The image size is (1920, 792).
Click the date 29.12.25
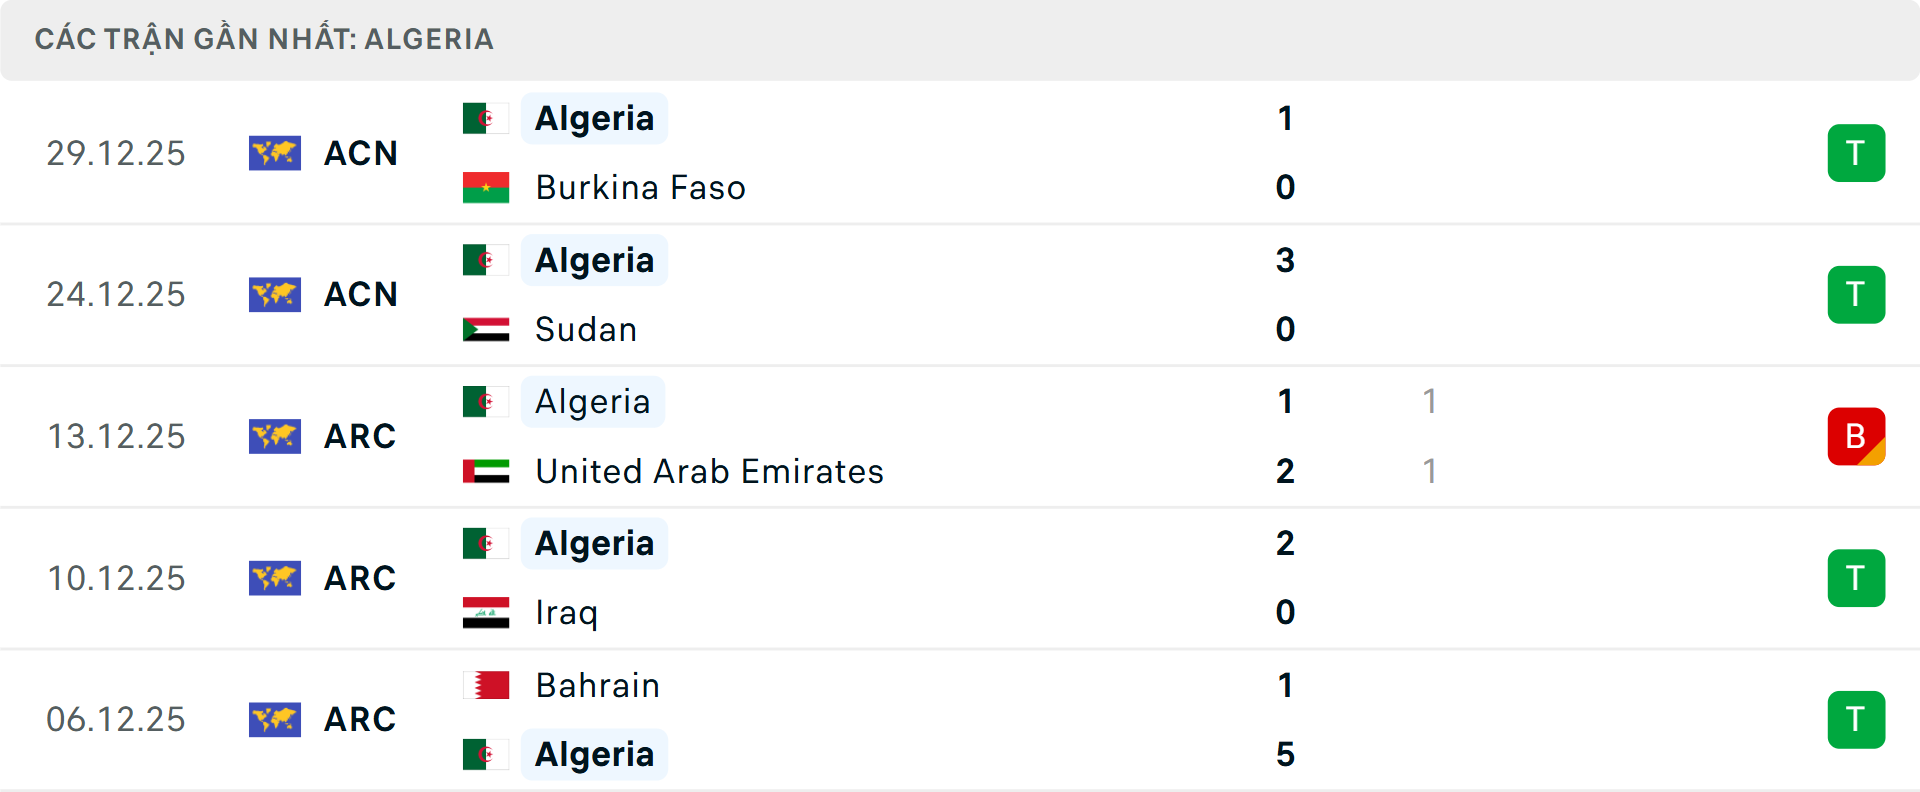tap(116, 153)
